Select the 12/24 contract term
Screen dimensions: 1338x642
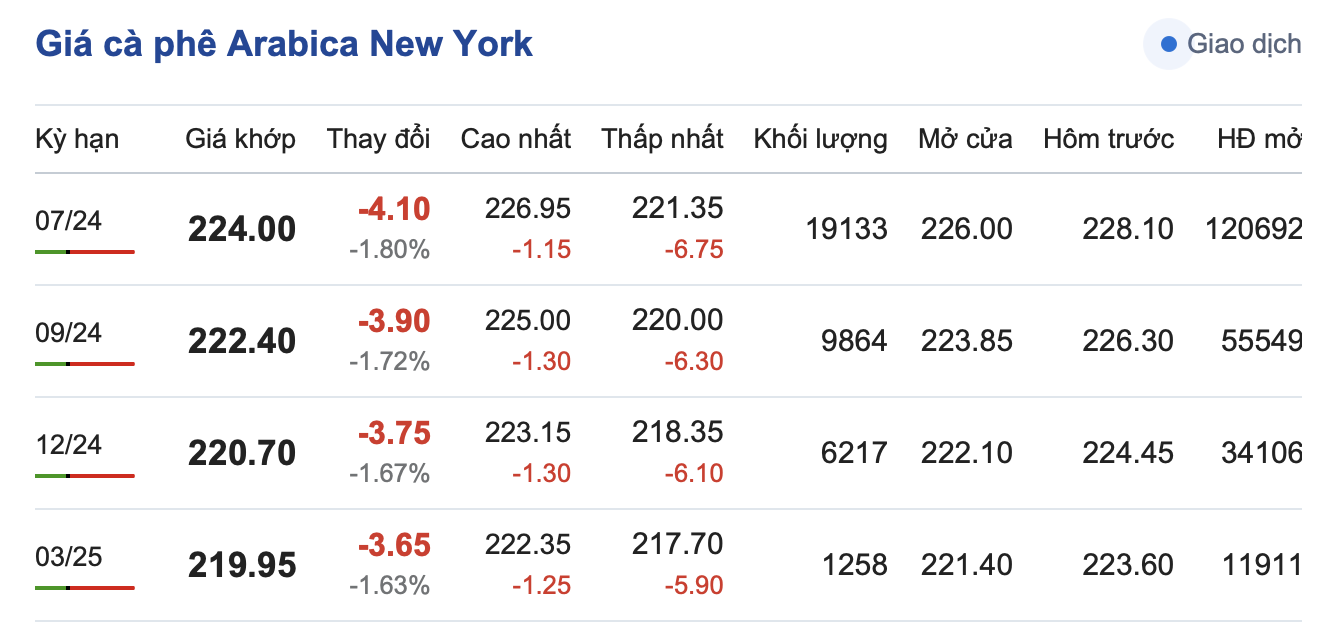[x=68, y=444]
